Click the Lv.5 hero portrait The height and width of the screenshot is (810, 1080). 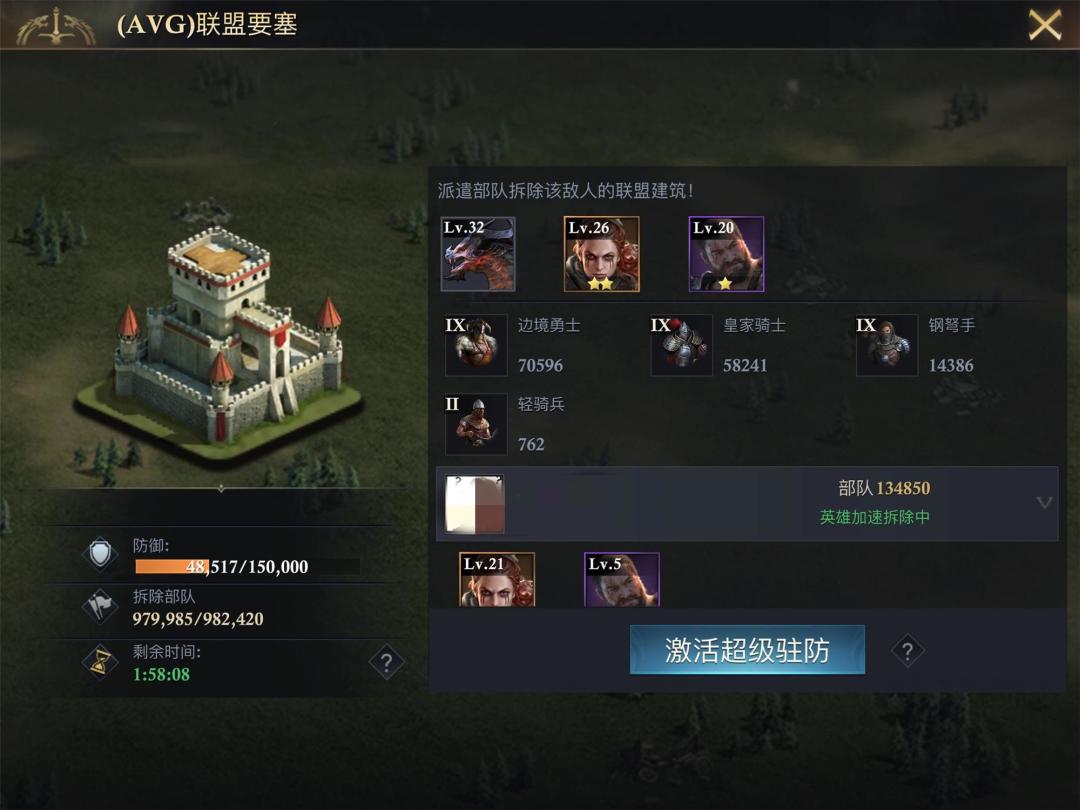pos(621,580)
